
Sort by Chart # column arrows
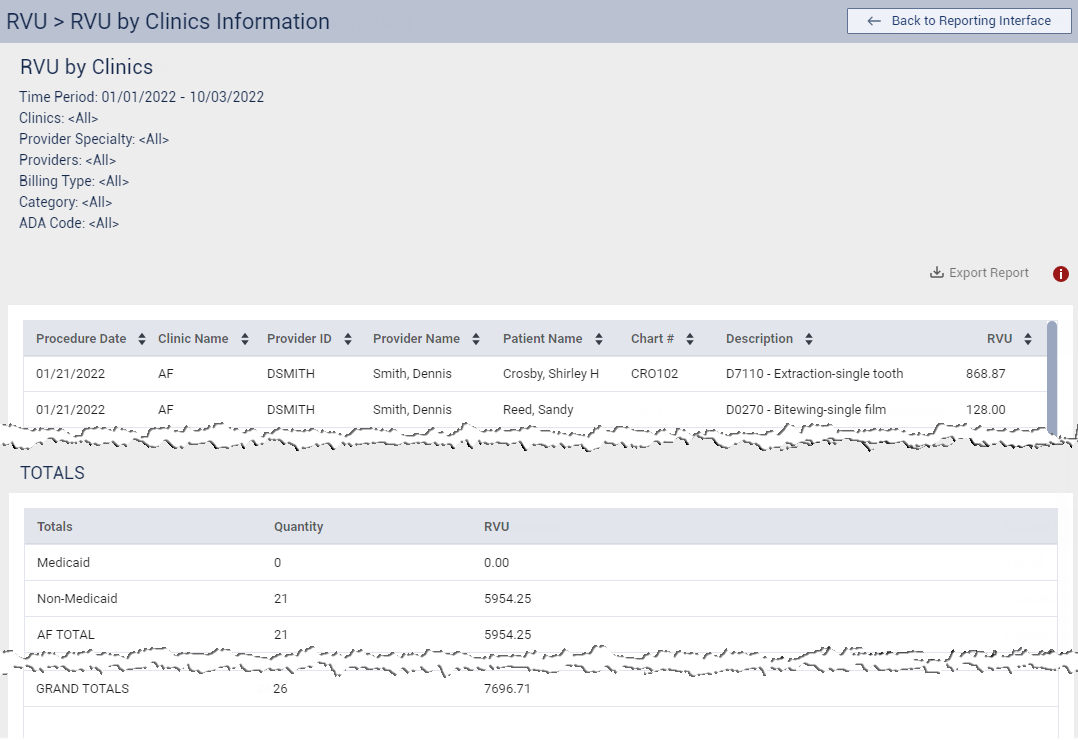pos(690,339)
